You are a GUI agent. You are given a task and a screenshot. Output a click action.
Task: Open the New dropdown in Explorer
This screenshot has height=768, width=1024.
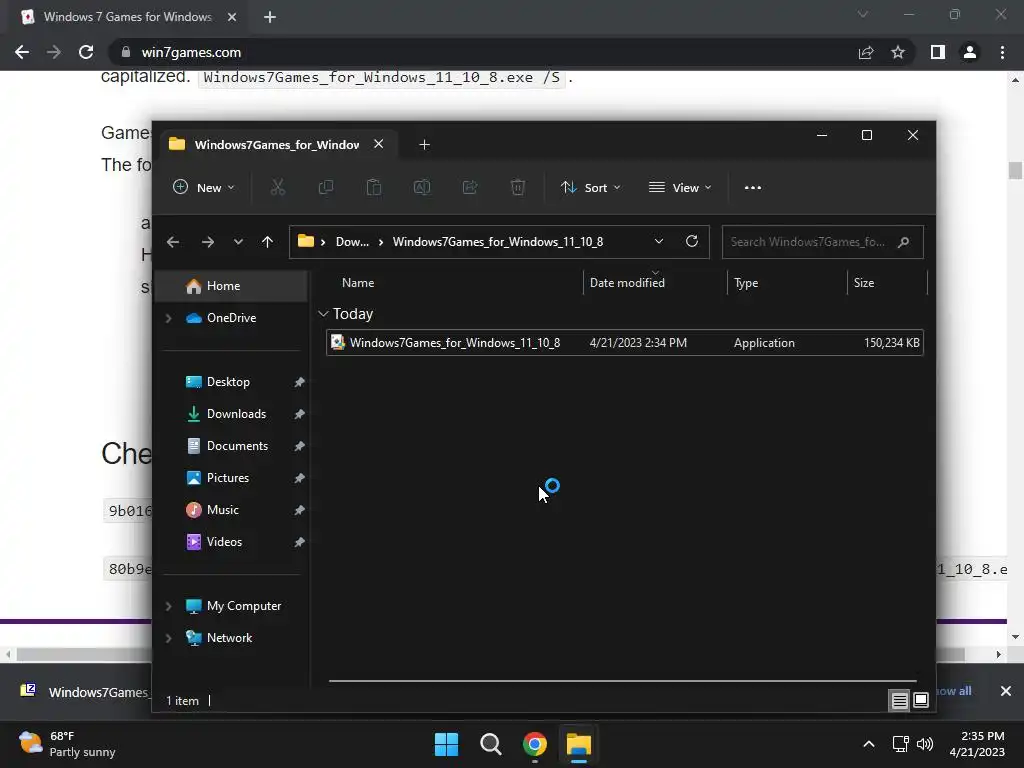203,187
